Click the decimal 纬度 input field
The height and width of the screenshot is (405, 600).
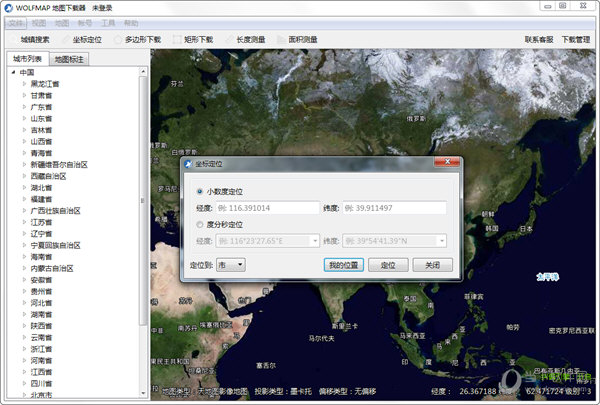(x=394, y=208)
